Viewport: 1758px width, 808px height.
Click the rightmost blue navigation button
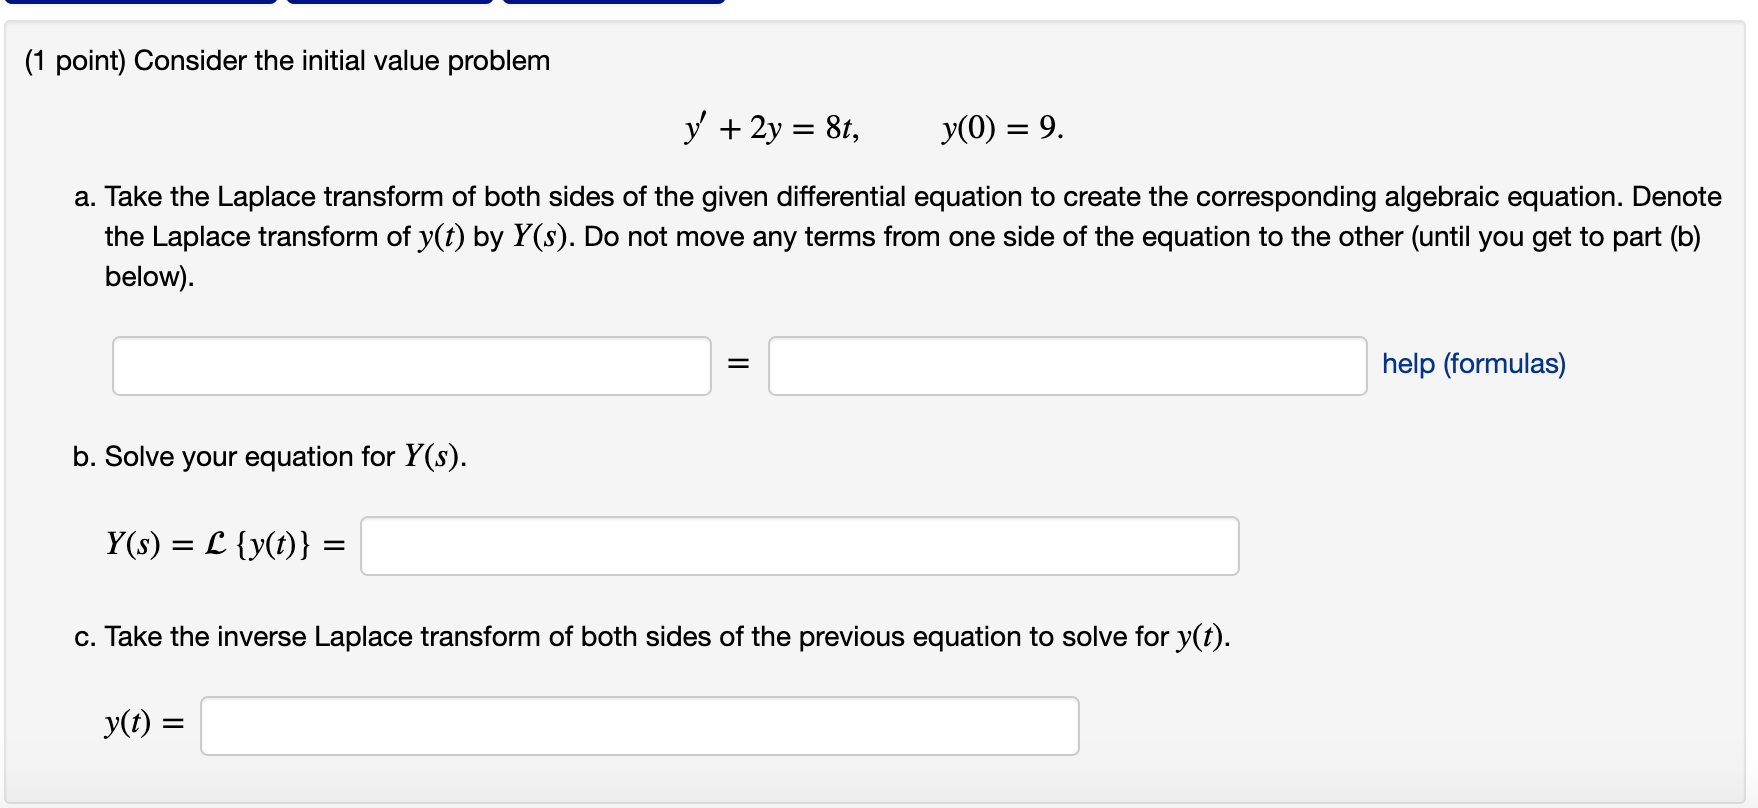[x=610, y=6]
